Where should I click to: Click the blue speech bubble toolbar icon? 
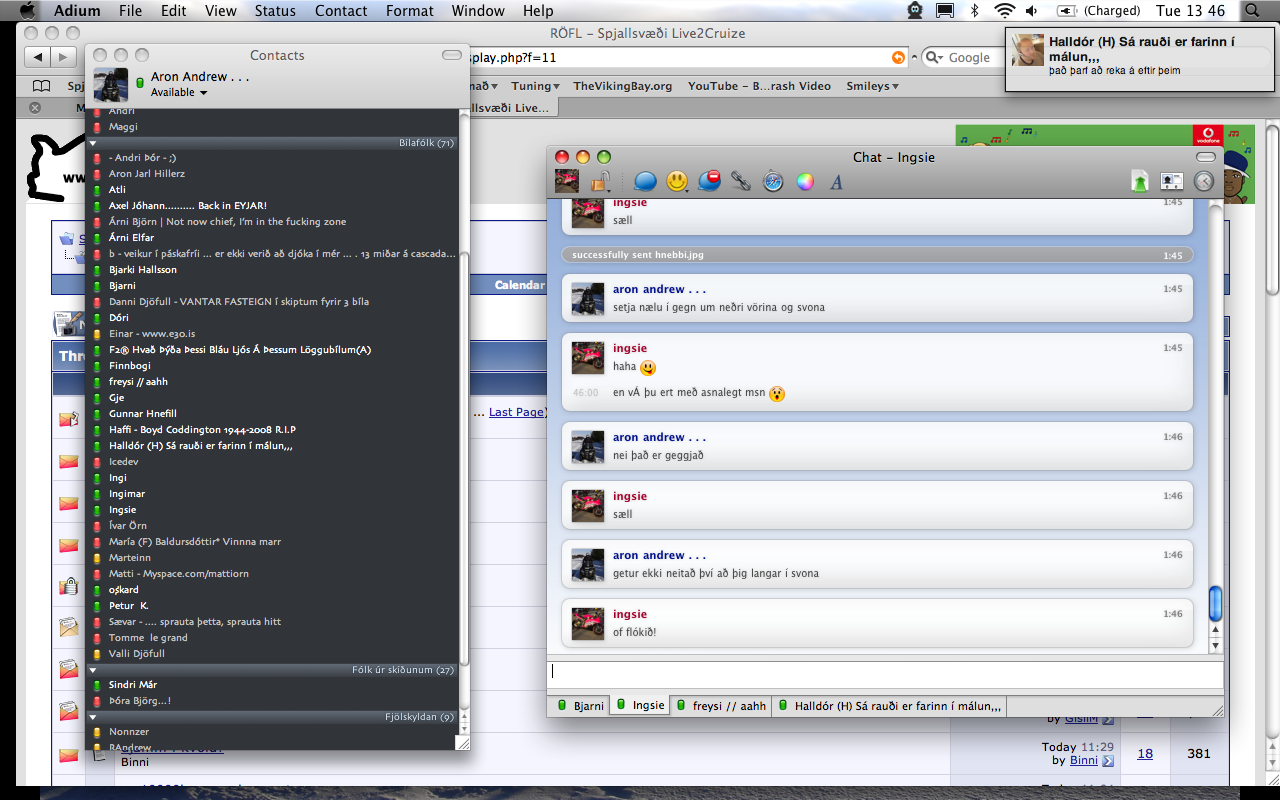coord(645,181)
